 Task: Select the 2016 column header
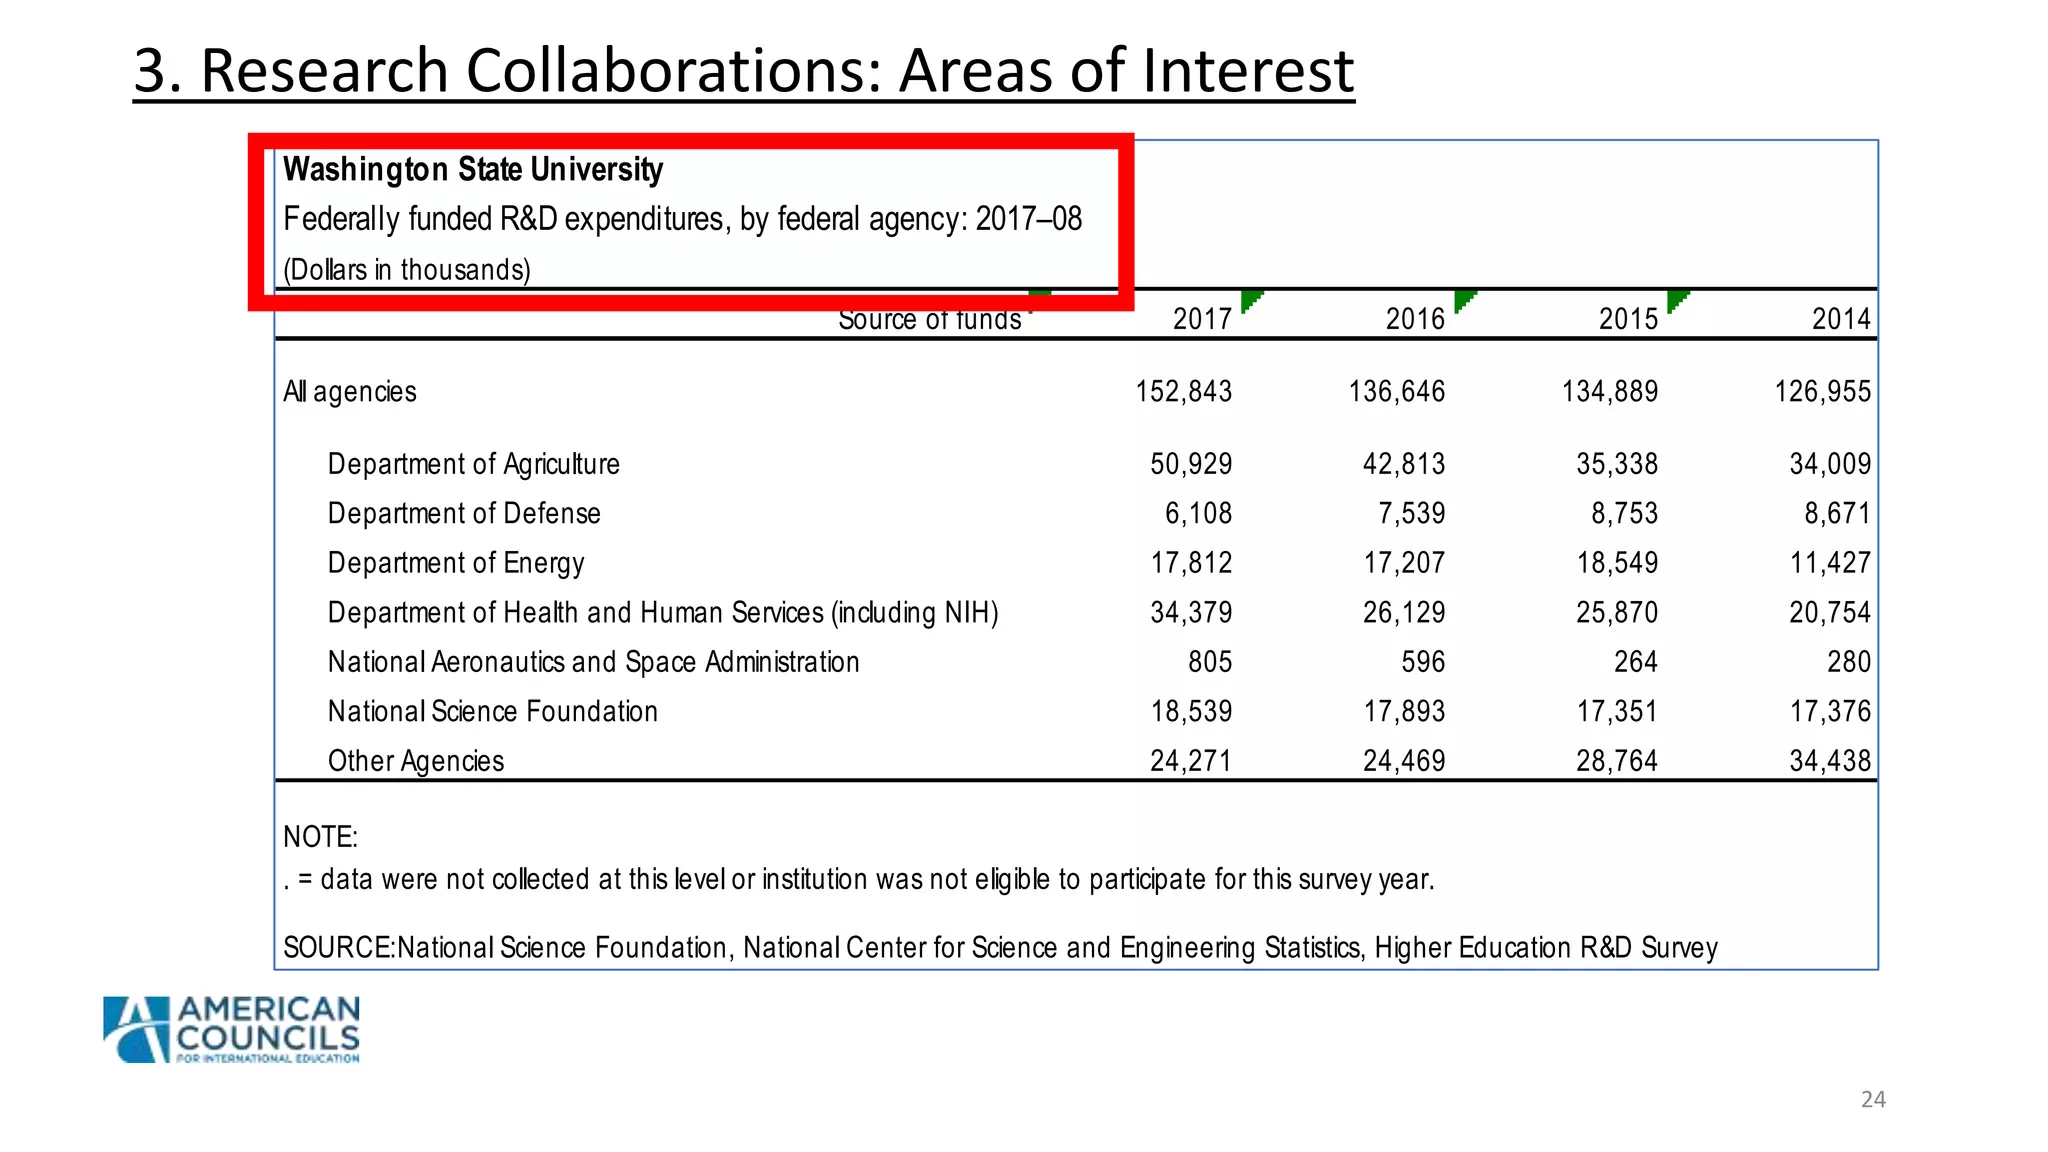coord(1415,319)
